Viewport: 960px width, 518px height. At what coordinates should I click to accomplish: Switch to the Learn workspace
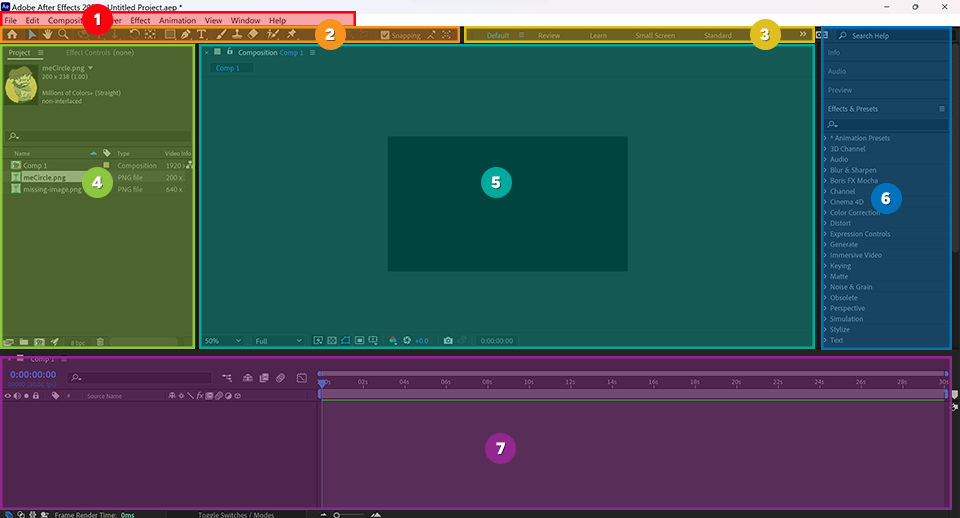click(x=598, y=36)
